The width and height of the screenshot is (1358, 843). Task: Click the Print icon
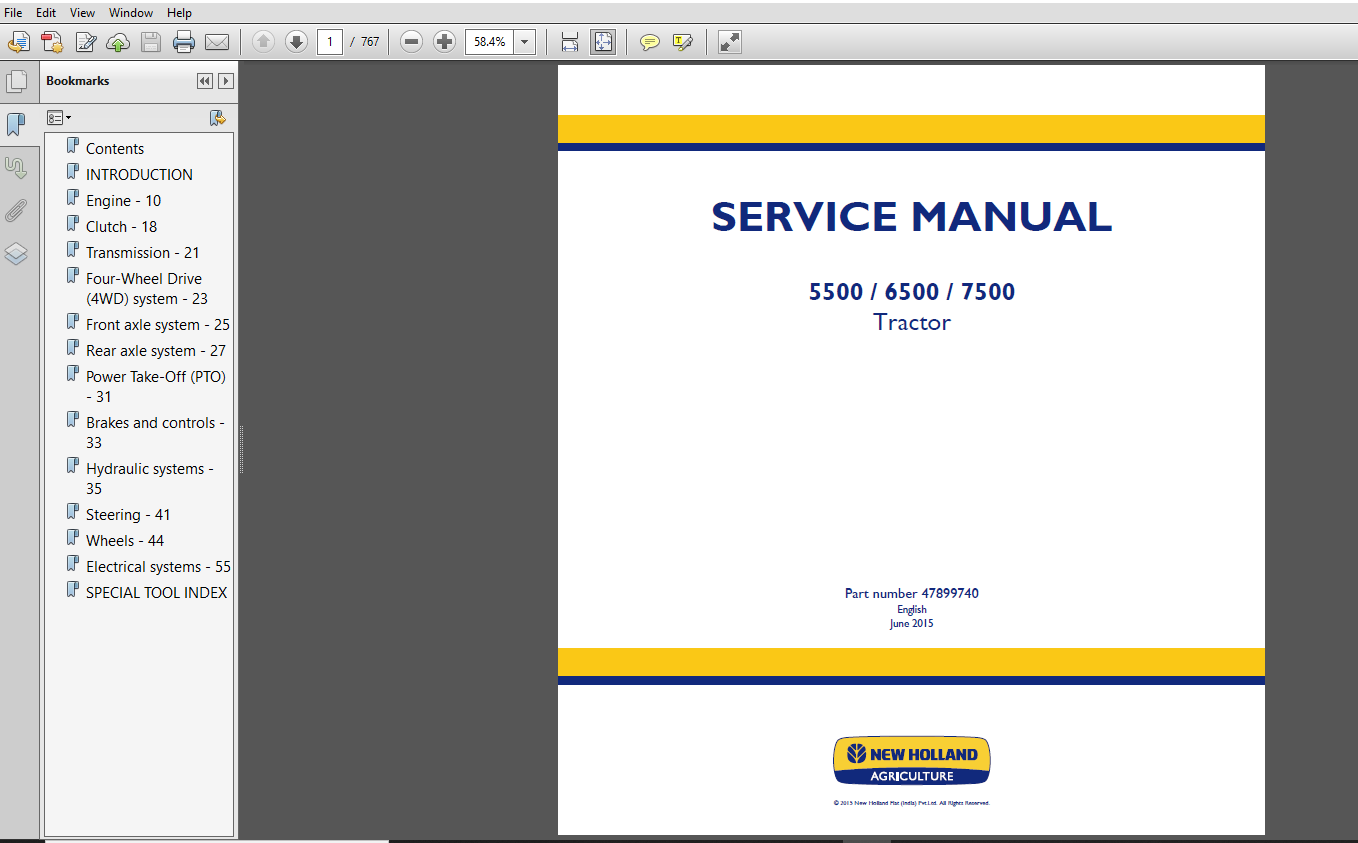(184, 42)
